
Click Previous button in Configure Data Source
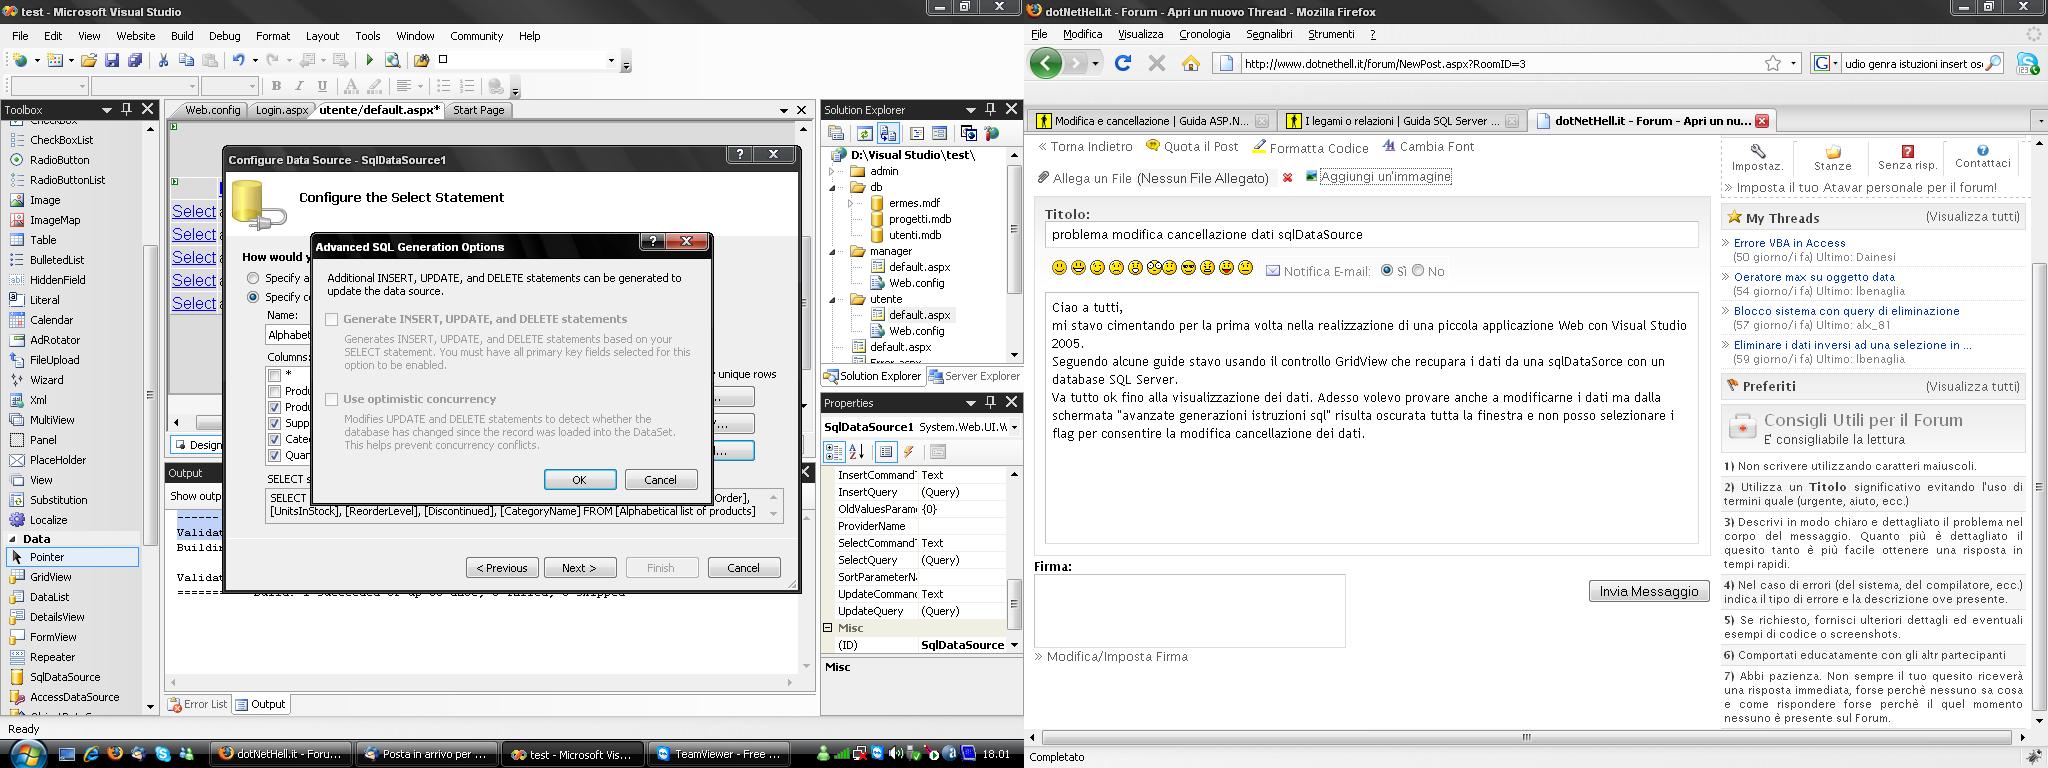[502, 568]
